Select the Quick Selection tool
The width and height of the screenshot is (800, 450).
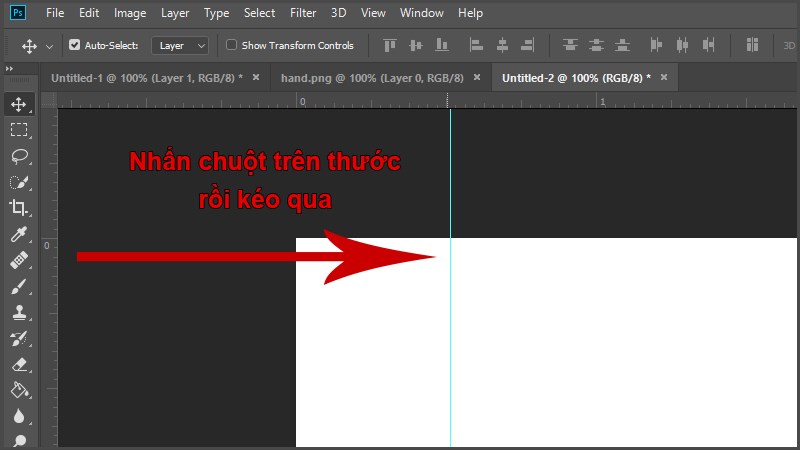[19, 182]
